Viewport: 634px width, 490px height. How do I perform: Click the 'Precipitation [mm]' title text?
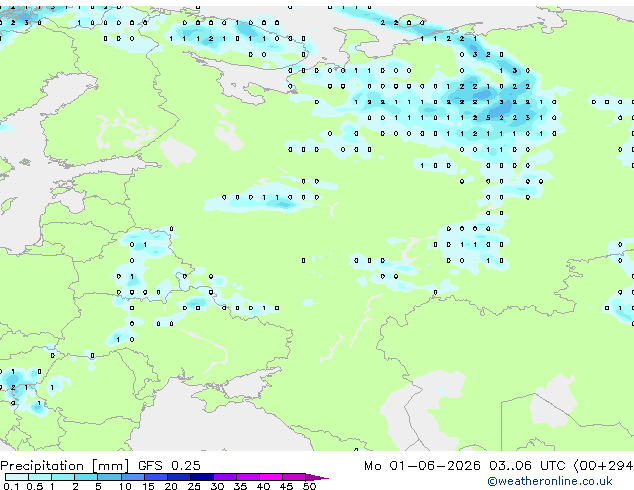[x=65, y=466]
